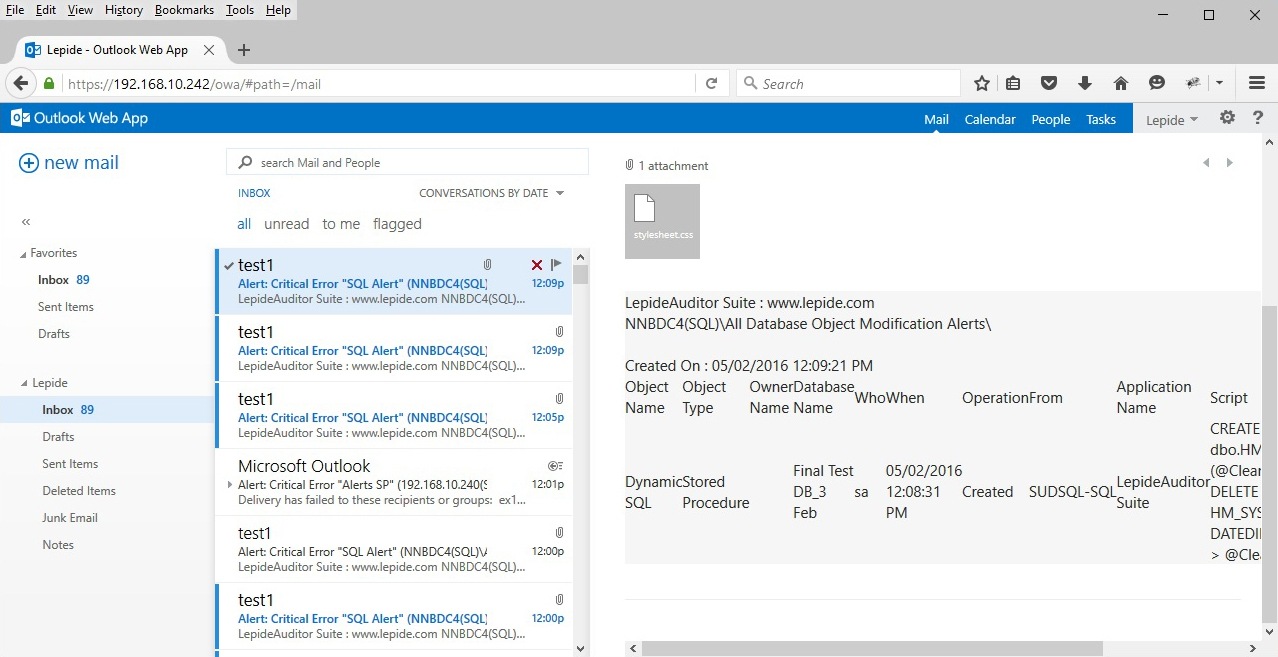Open the help question mark icon

(x=1258, y=117)
